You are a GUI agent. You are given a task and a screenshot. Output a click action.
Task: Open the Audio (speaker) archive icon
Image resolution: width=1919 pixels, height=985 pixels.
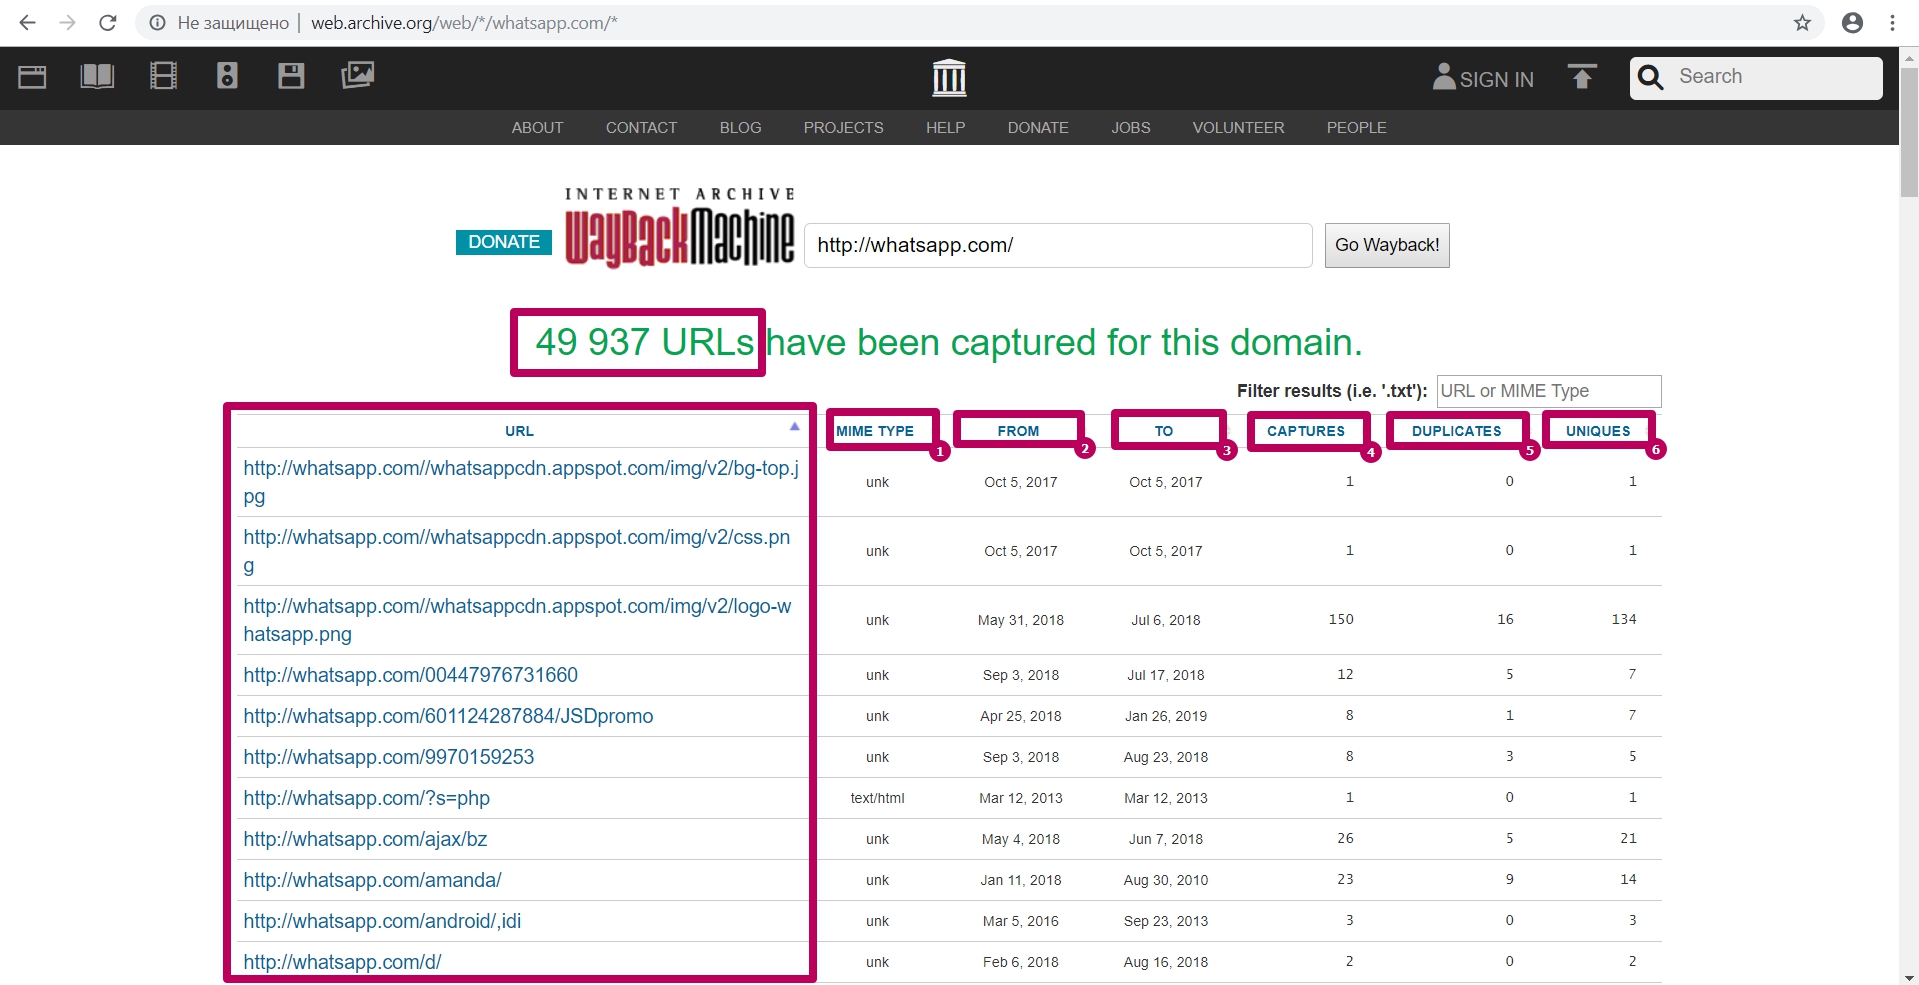pos(227,76)
